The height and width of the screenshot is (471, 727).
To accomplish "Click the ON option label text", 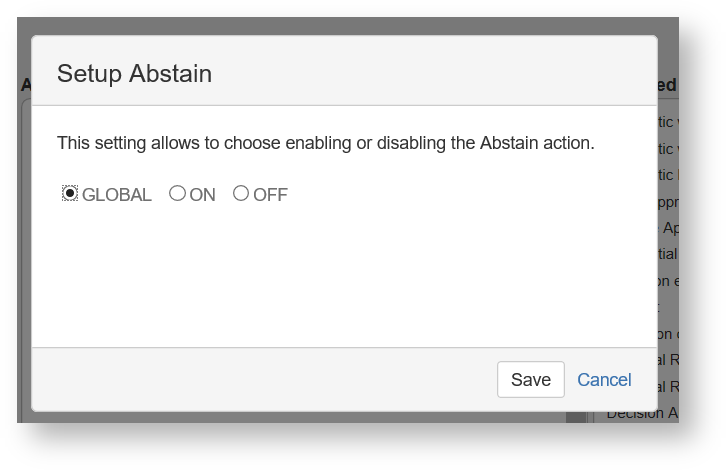I will 202,195.
